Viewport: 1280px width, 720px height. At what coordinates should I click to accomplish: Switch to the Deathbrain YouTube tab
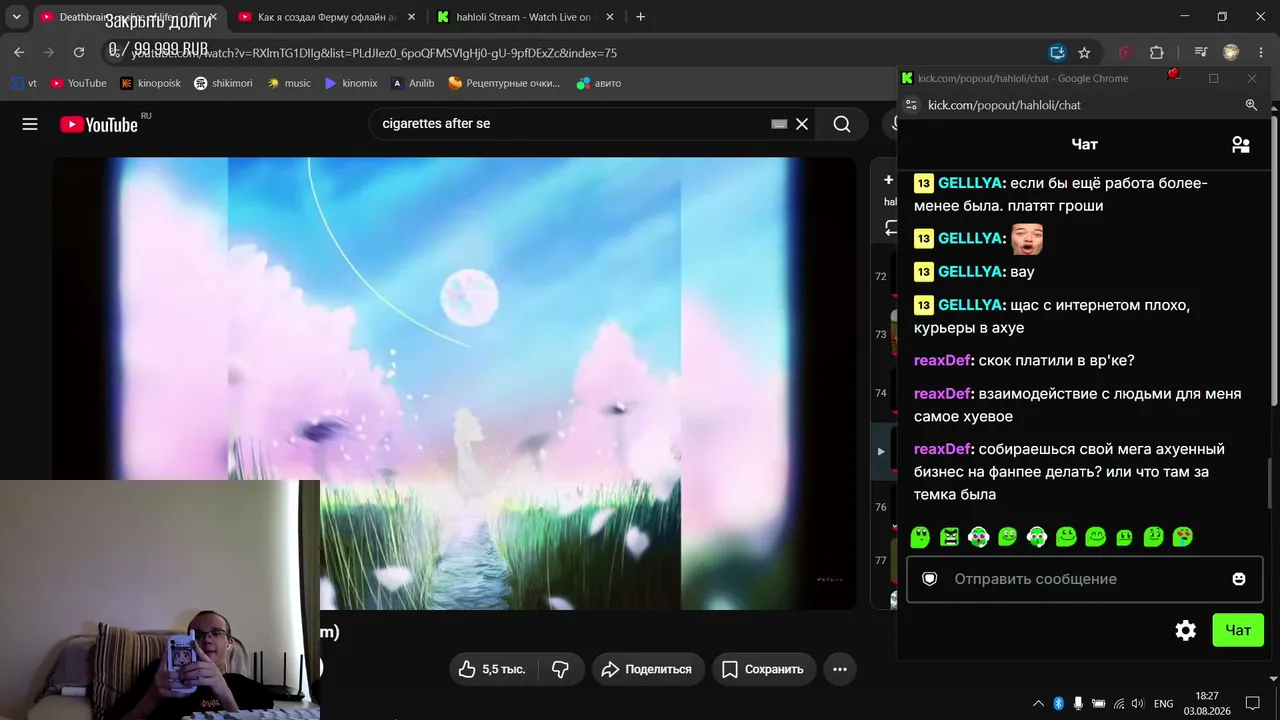(128, 17)
